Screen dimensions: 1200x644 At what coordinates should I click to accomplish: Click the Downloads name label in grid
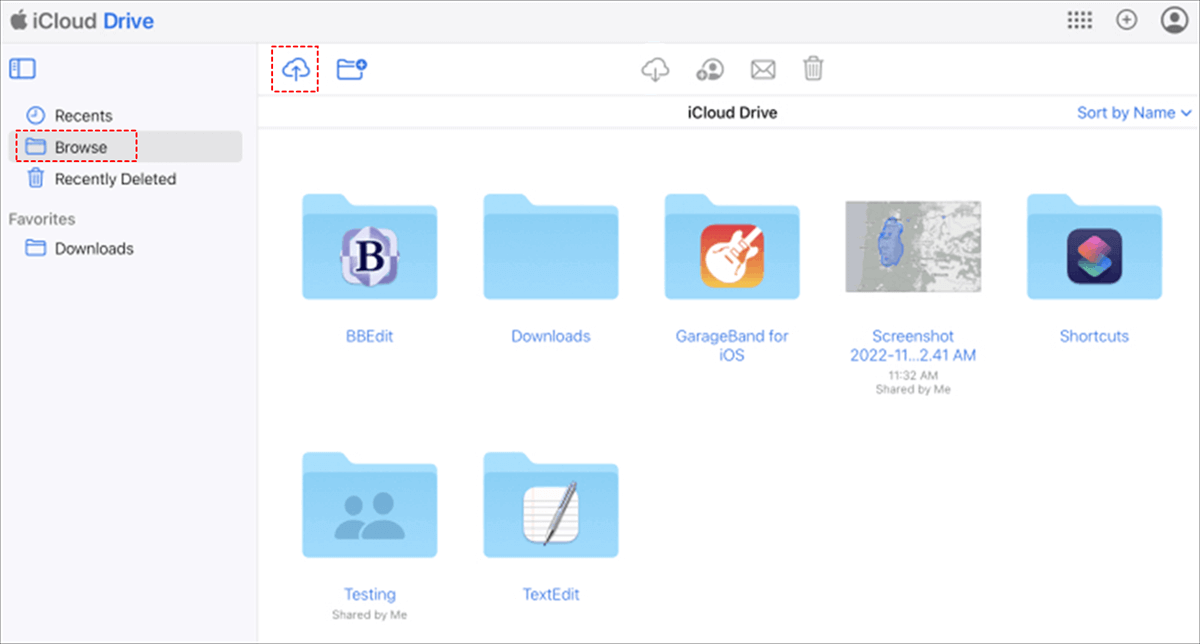[551, 336]
